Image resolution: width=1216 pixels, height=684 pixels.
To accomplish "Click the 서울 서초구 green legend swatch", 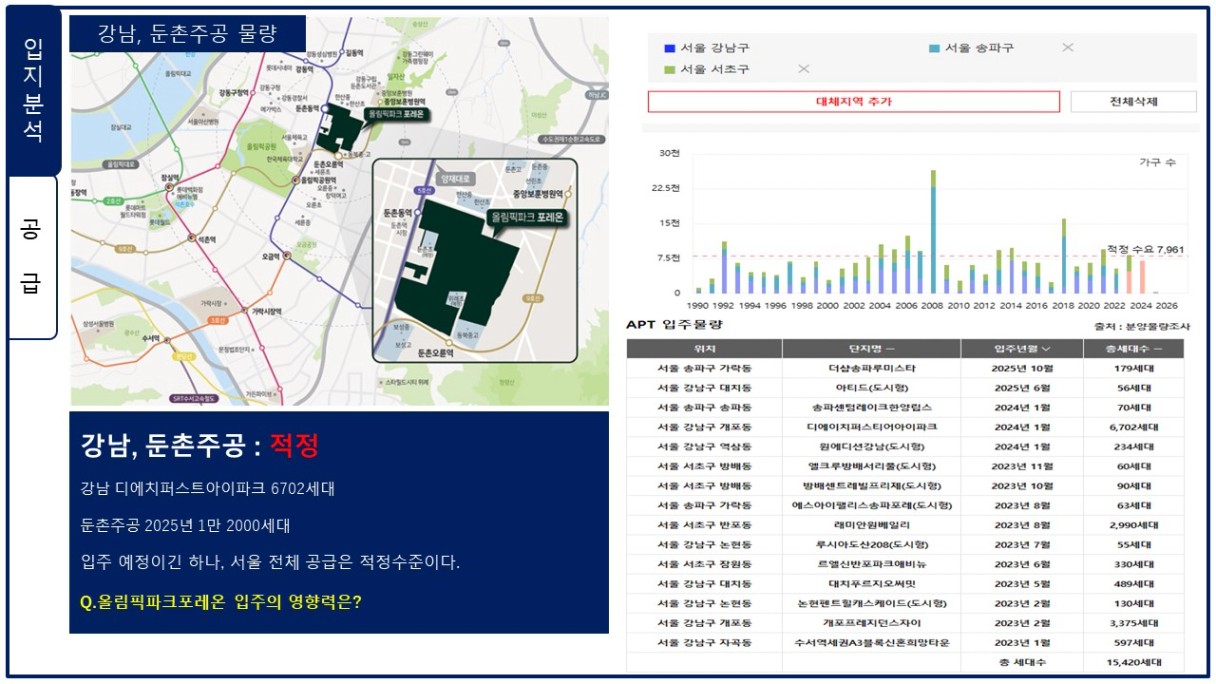I will pos(669,69).
